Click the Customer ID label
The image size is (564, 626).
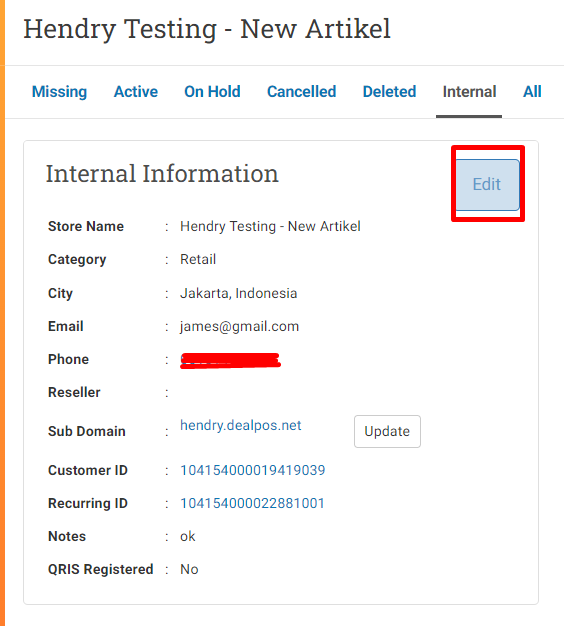[x=88, y=470]
